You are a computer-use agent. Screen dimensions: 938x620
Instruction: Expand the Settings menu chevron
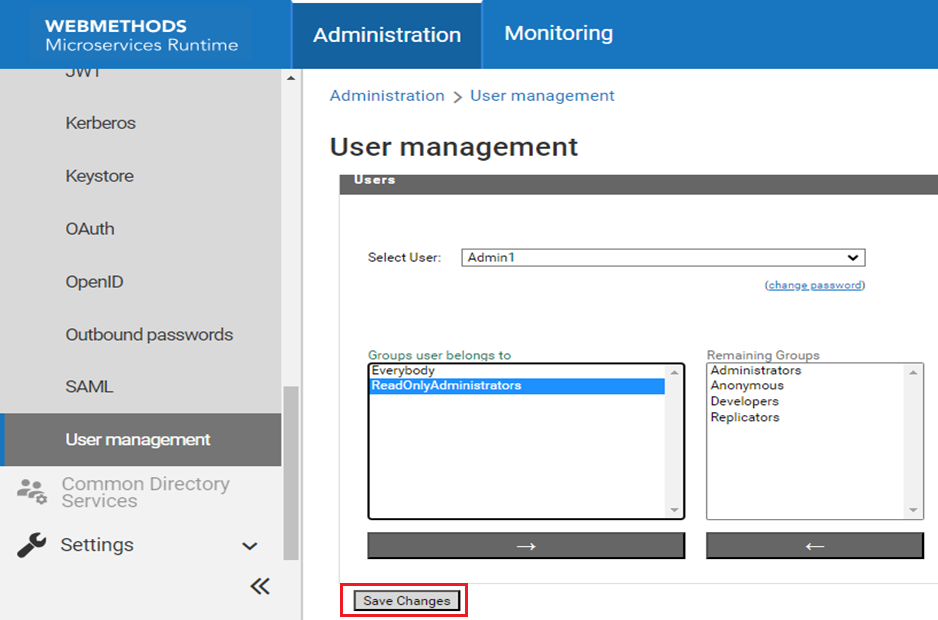tap(250, 546)
